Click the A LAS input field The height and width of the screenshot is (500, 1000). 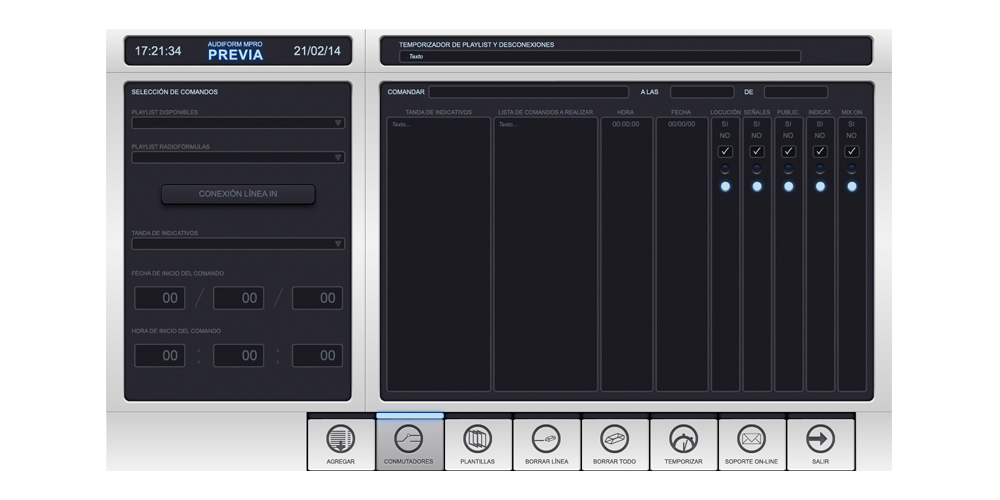pos(702,92)
